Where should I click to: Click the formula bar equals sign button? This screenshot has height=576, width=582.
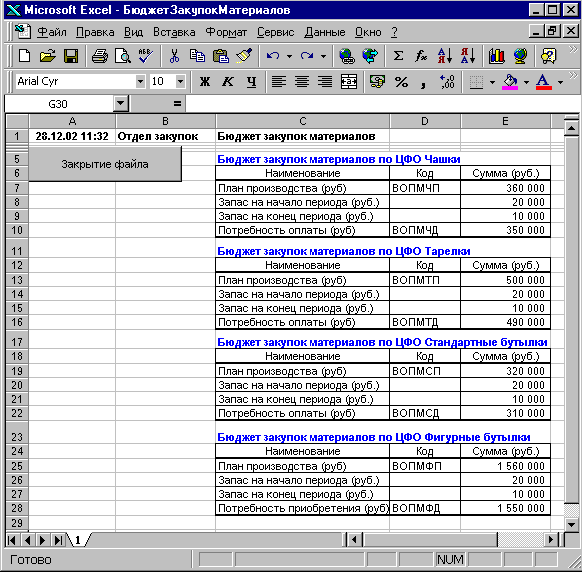point(177,104)
